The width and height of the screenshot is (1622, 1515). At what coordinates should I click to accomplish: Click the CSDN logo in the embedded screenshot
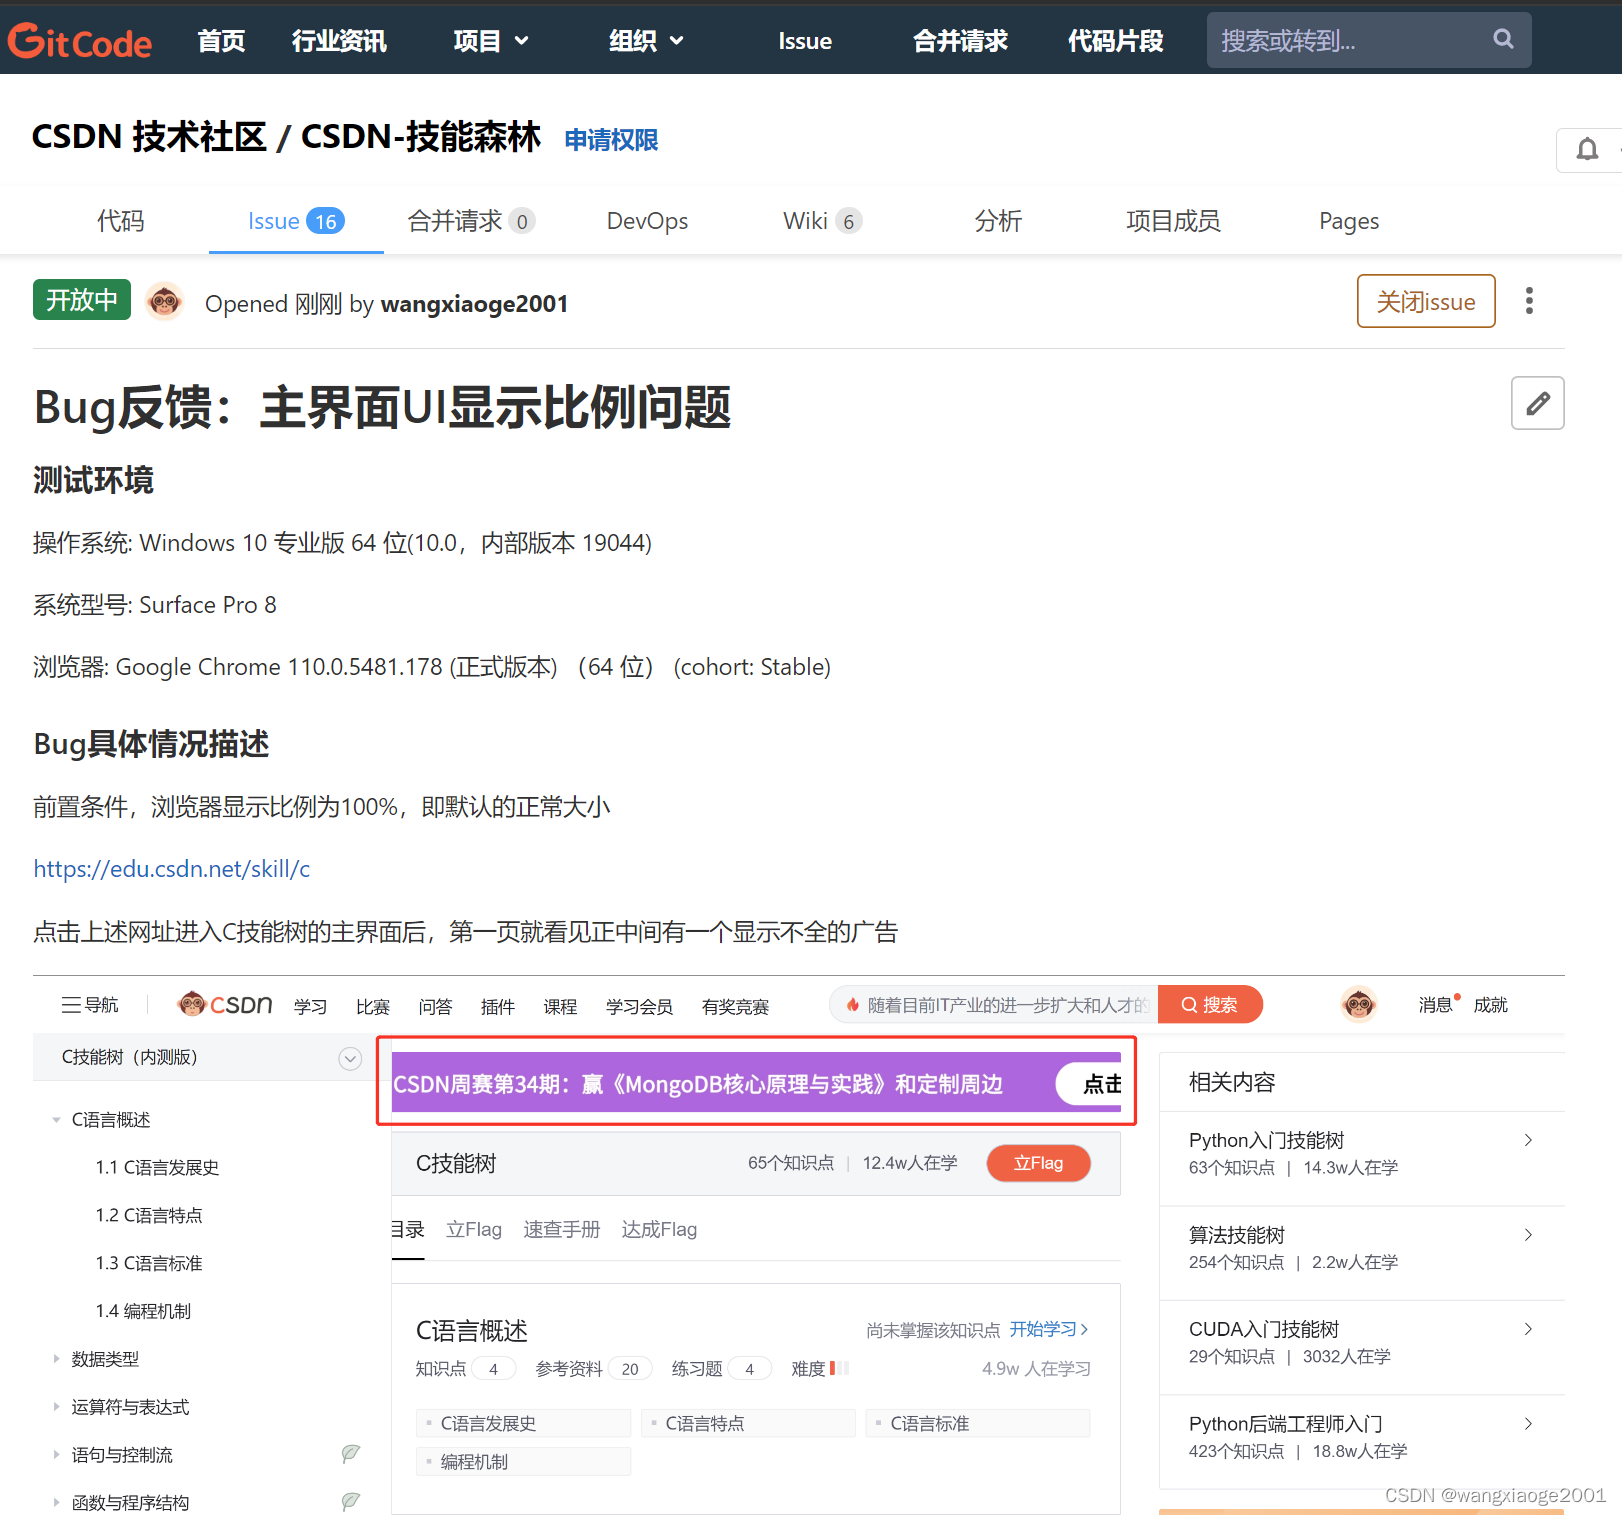click(225, 1005)
